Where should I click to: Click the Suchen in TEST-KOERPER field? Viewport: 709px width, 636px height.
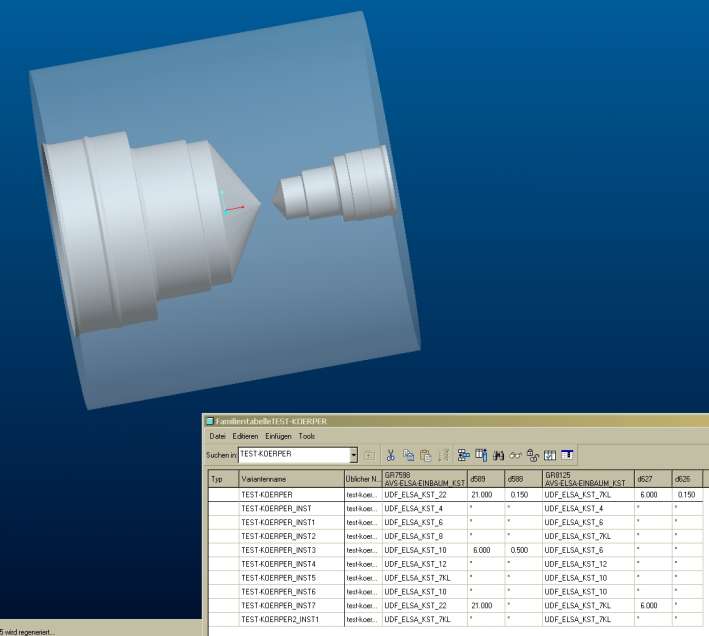point(294,455)
